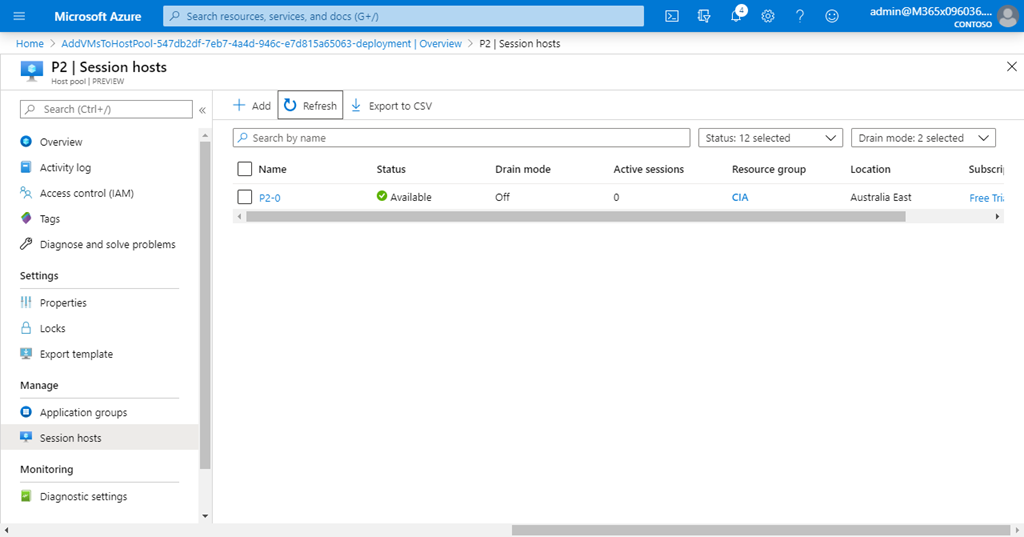Click the Search by name field
Image resolution: width=1024 pixels, height=537 pixels.
pos(461,138)
